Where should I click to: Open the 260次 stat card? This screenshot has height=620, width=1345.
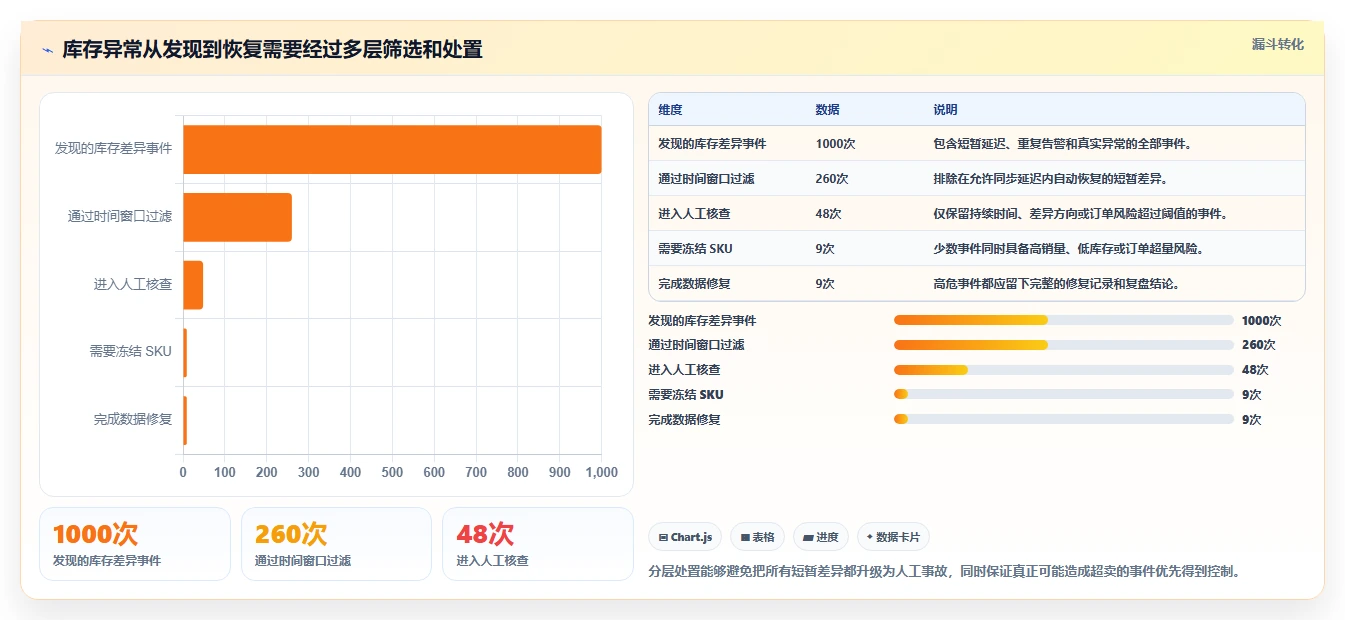pyautogui.click(x=336, y=544)
